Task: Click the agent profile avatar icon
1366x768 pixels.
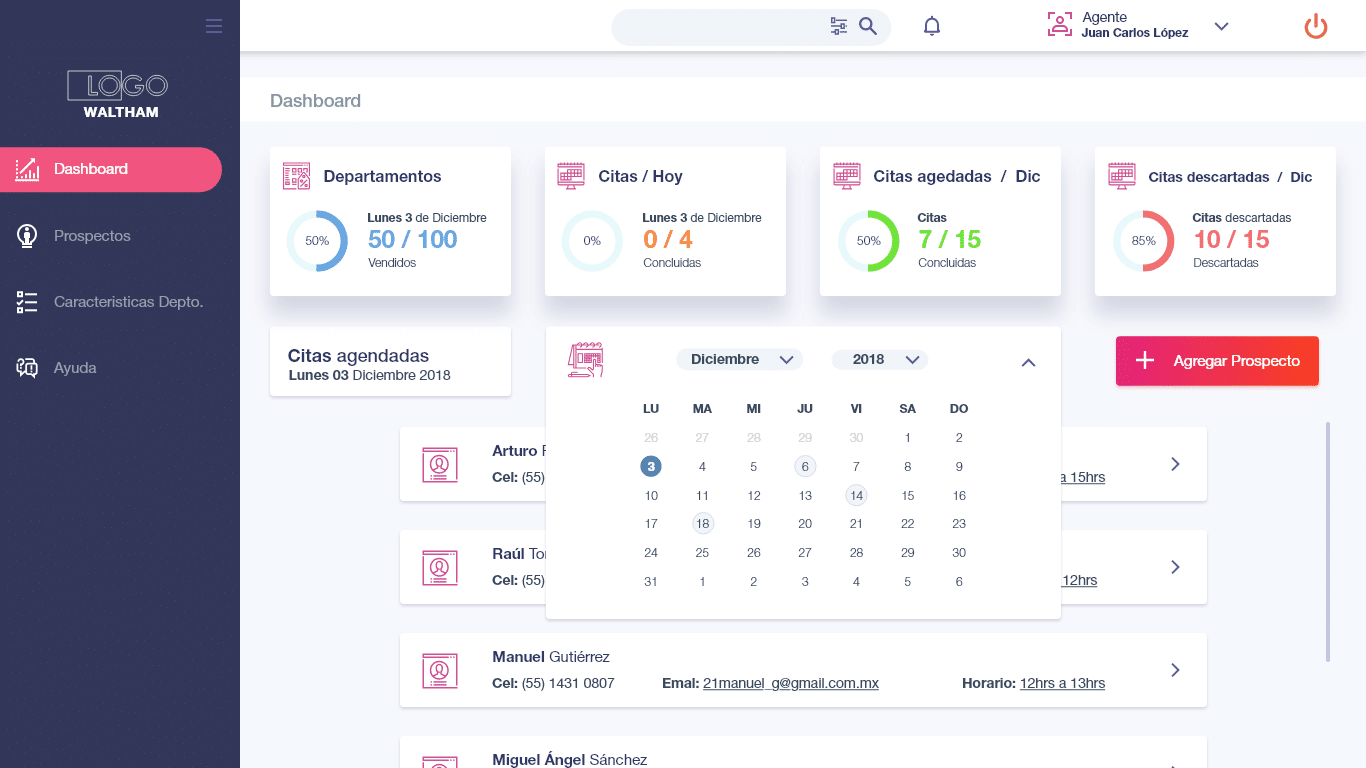Action: click(x=1059, y=25)
